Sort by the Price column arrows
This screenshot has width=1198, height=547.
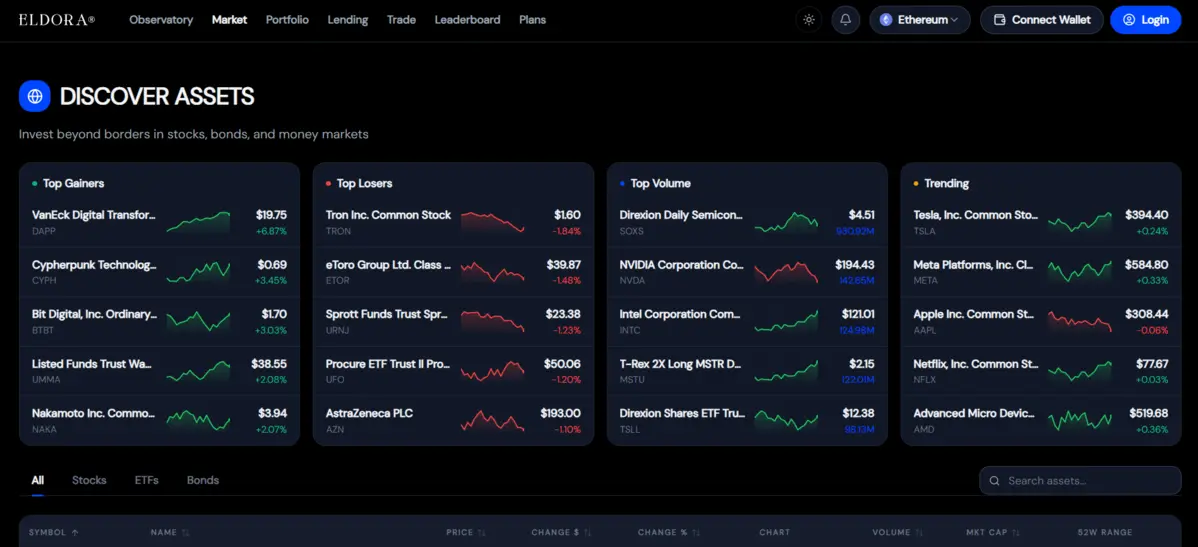coord(481,532)
